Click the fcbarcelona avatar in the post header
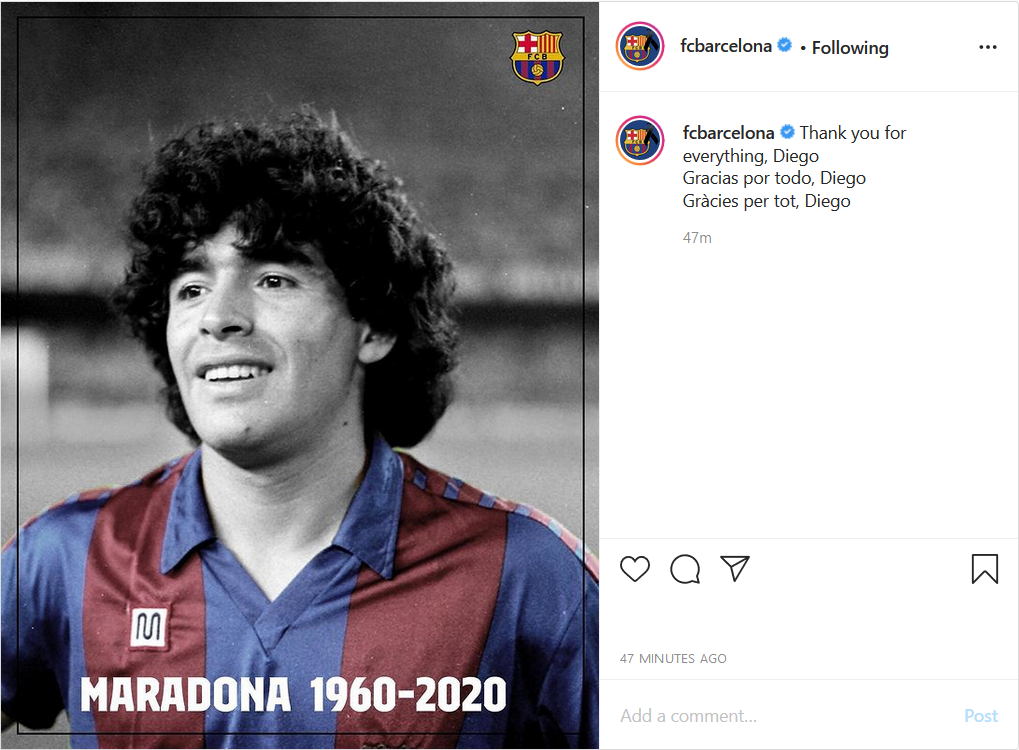The image size is (1019, 750). (639, 46)
